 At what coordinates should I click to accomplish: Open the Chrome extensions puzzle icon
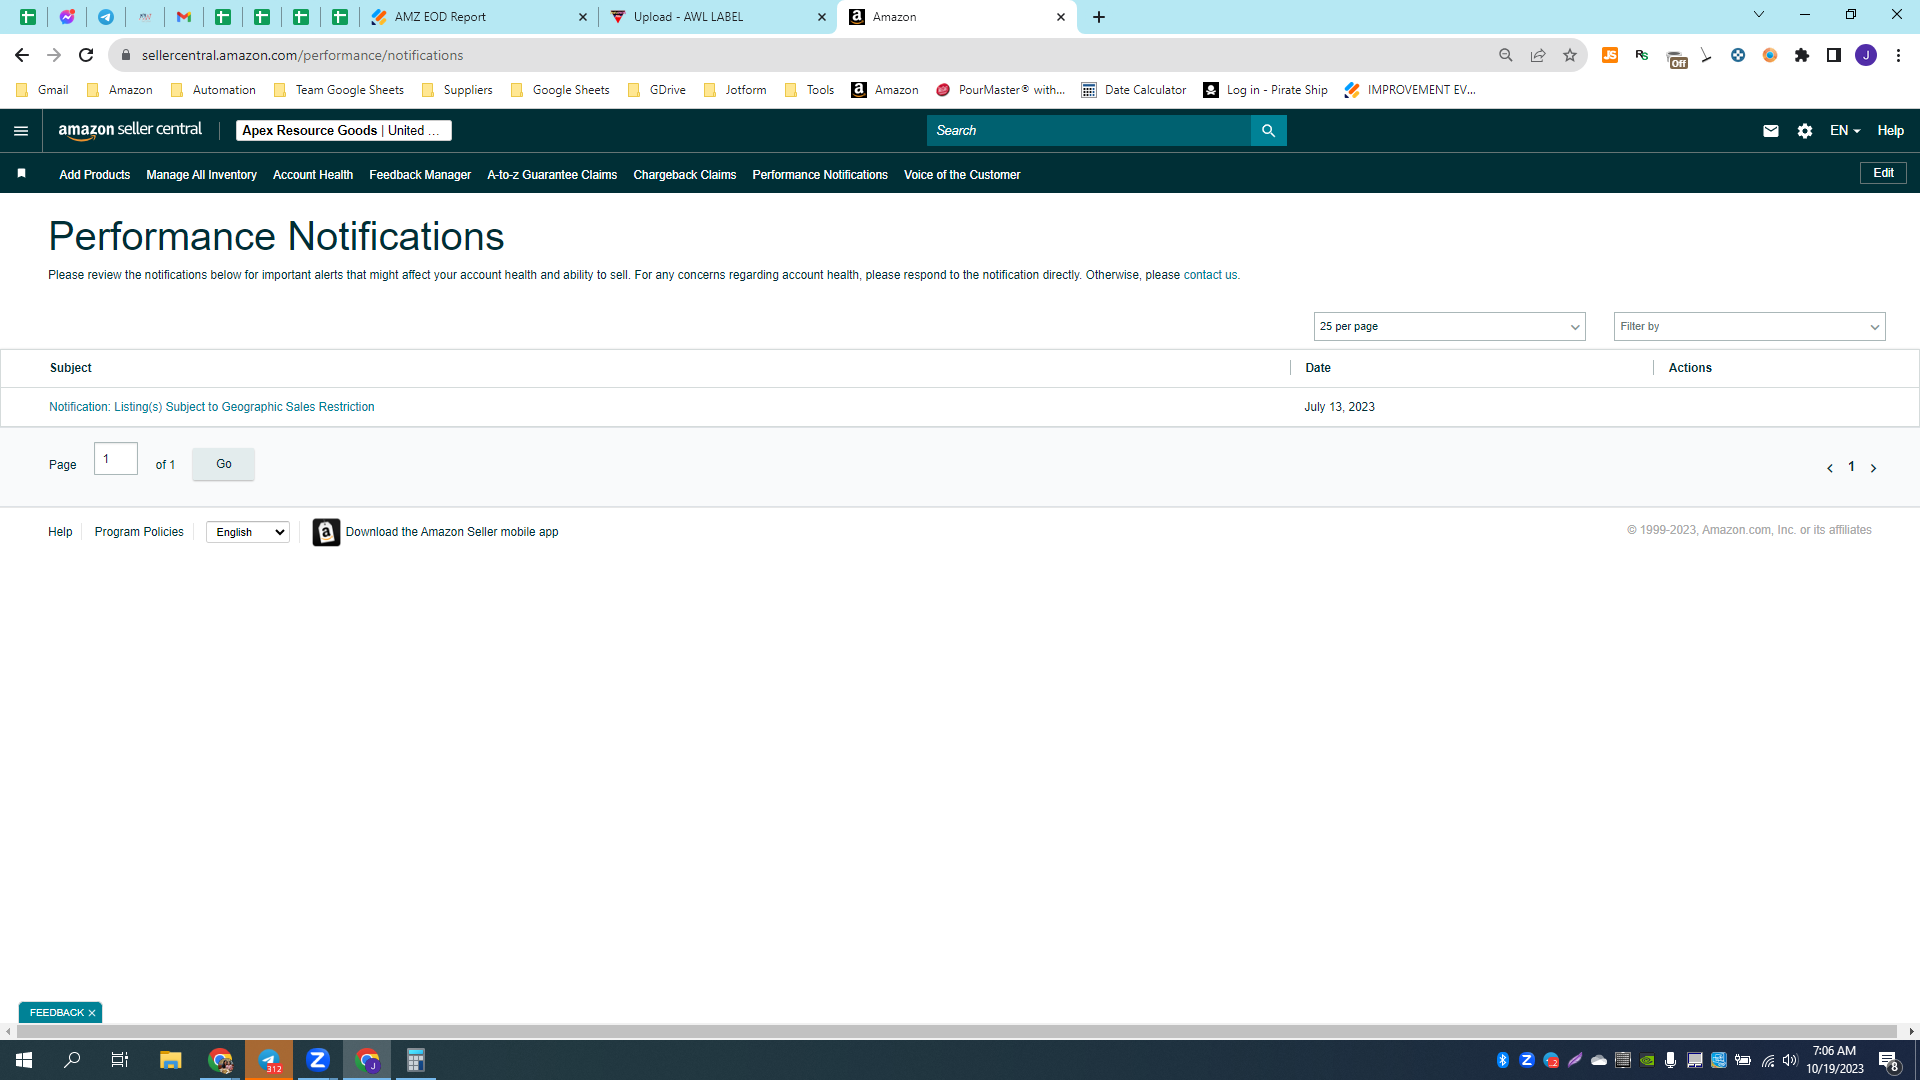coord(1802,55)
